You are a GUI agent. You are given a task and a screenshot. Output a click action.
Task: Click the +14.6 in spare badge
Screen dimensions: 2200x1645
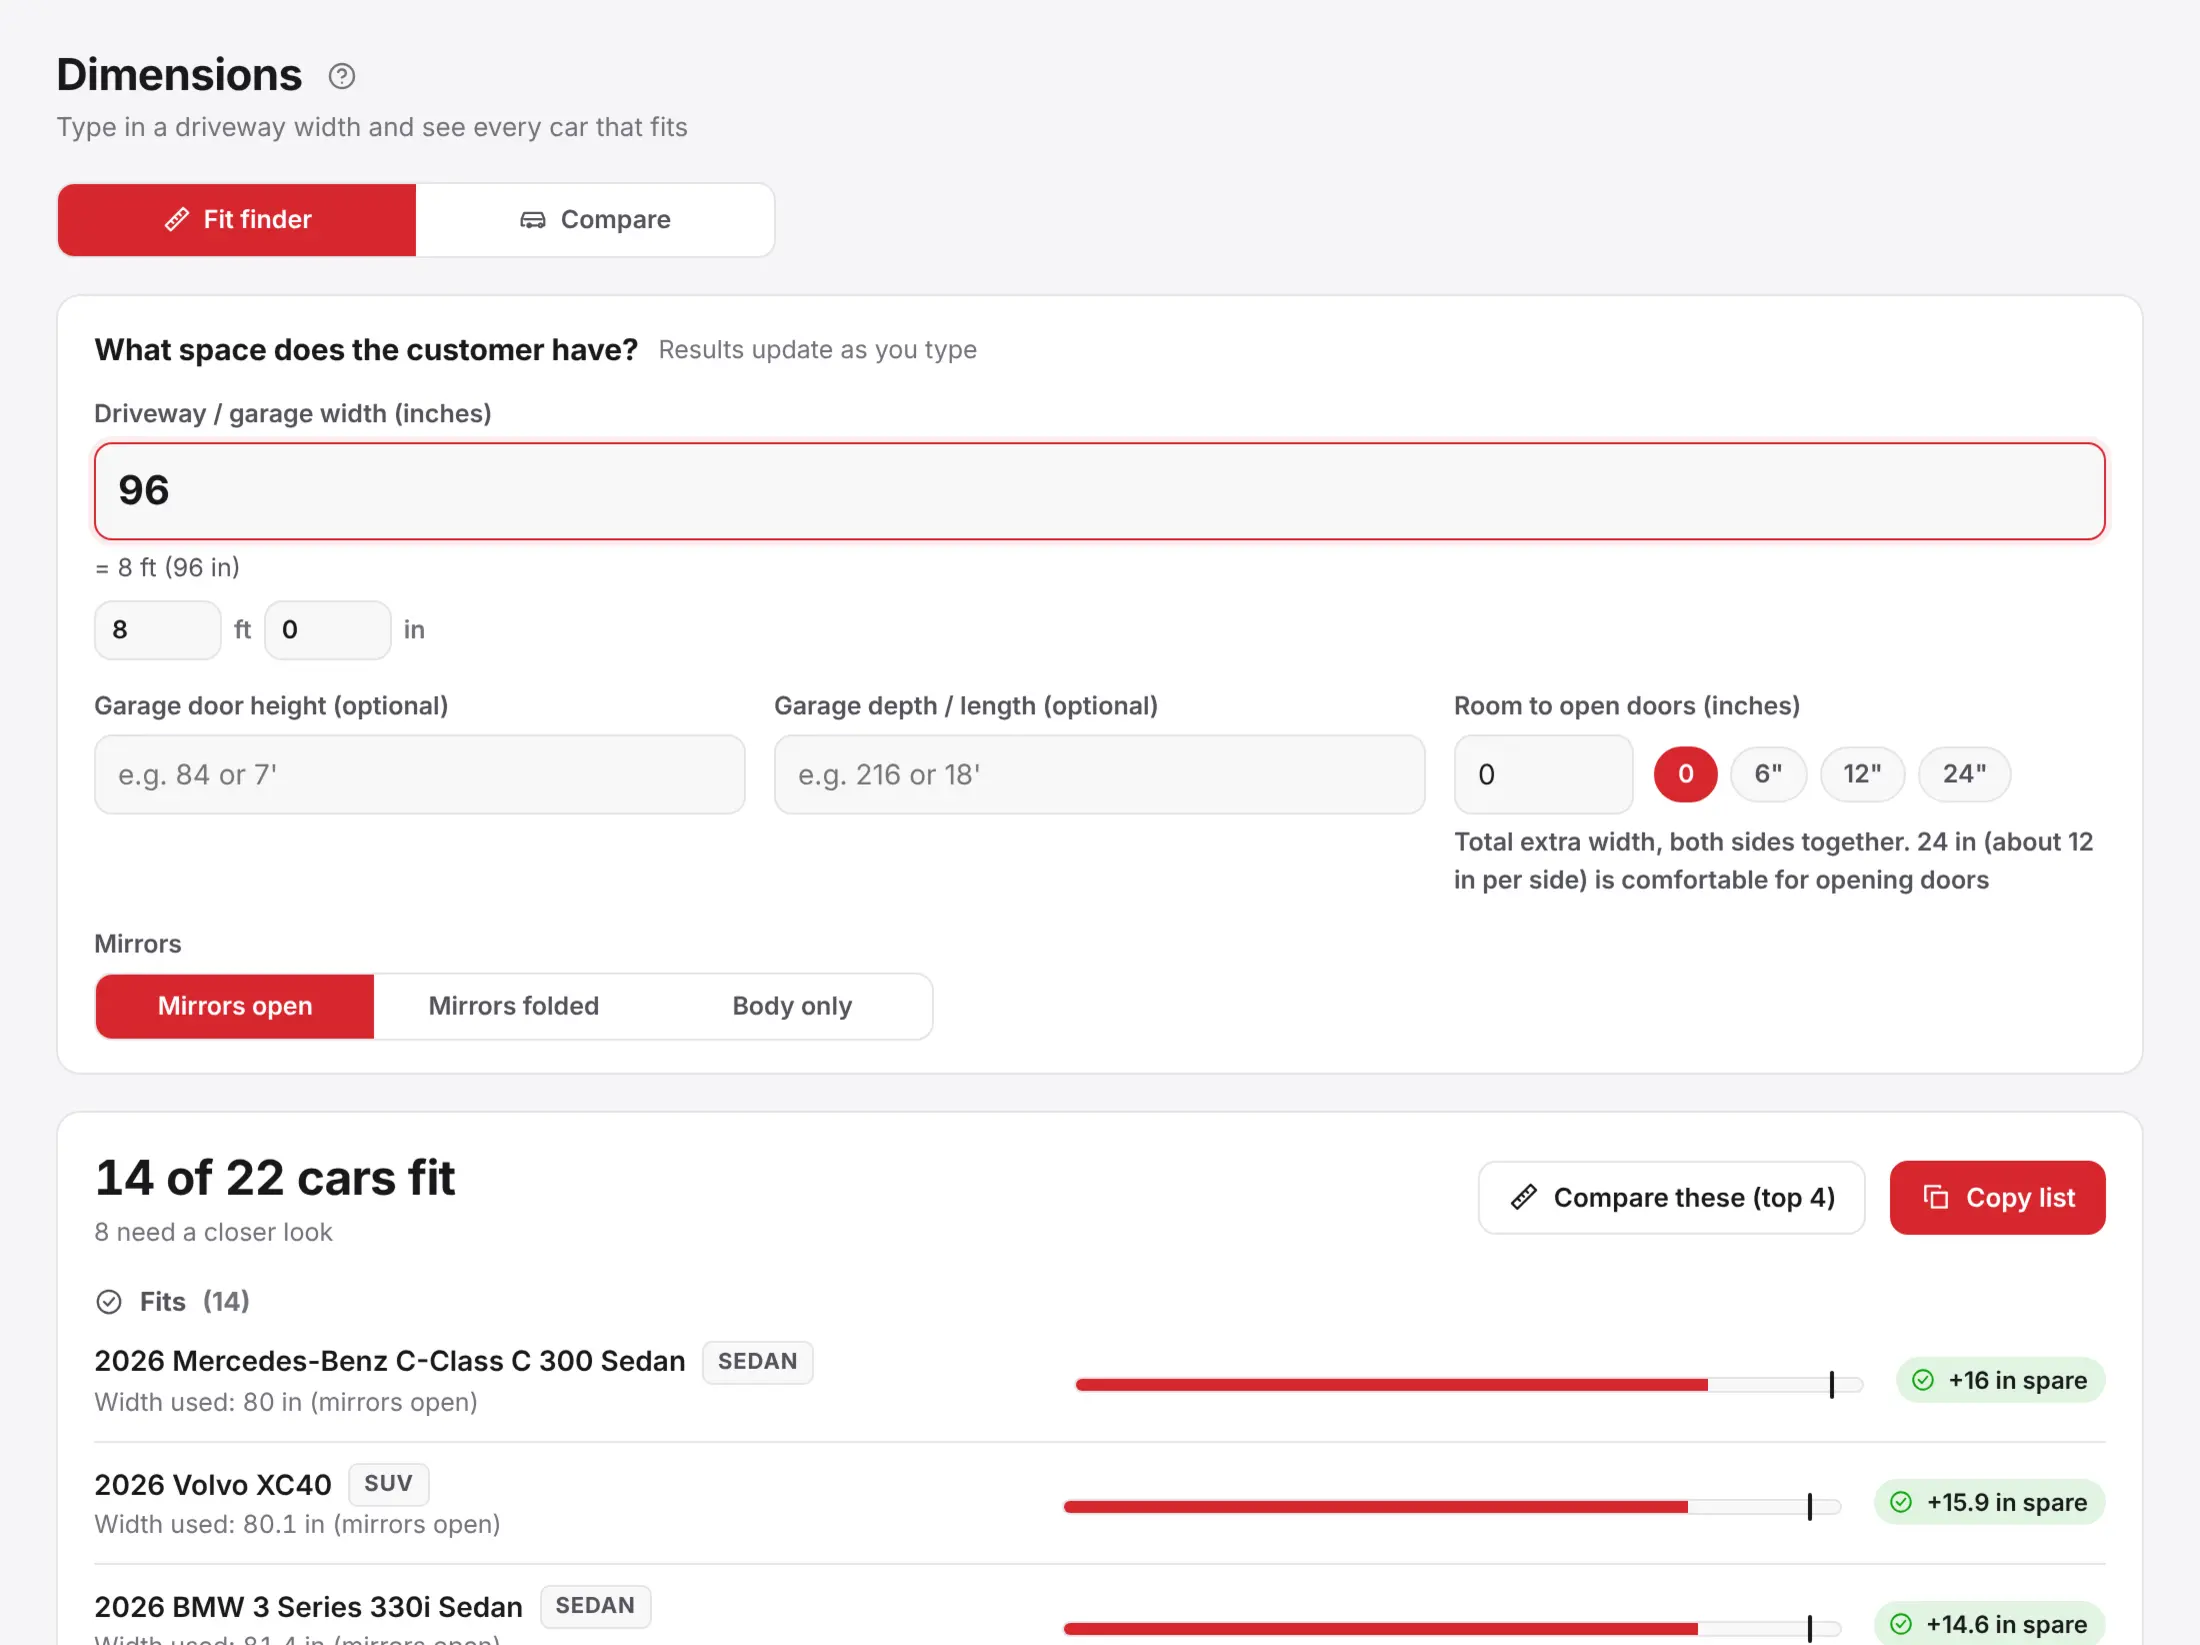click(1990, 1625)
